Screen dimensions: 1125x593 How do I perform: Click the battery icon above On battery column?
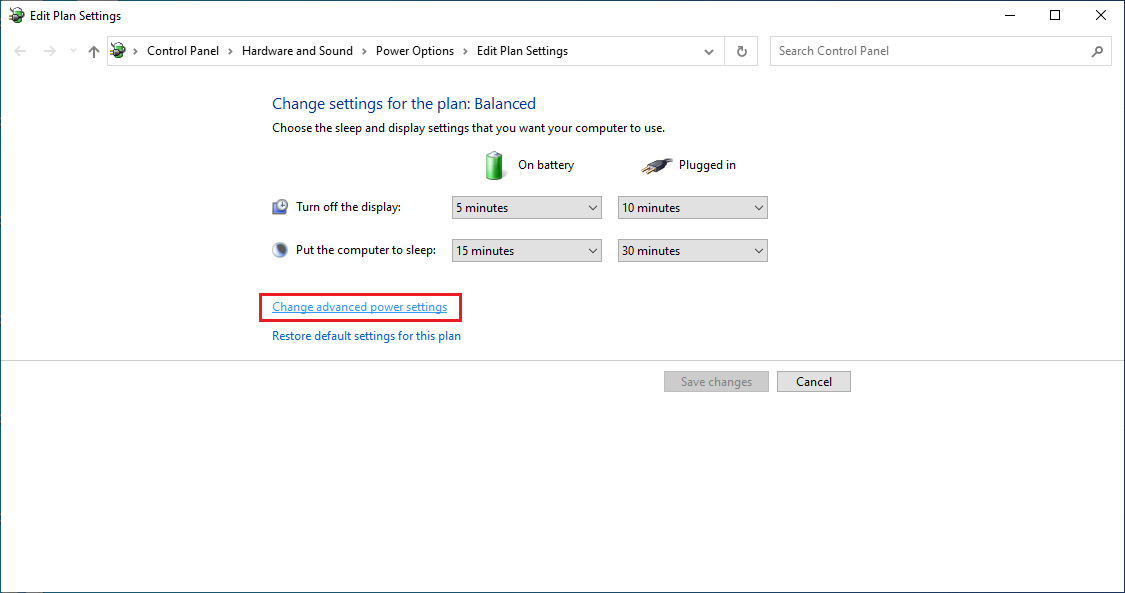[494, 164]
